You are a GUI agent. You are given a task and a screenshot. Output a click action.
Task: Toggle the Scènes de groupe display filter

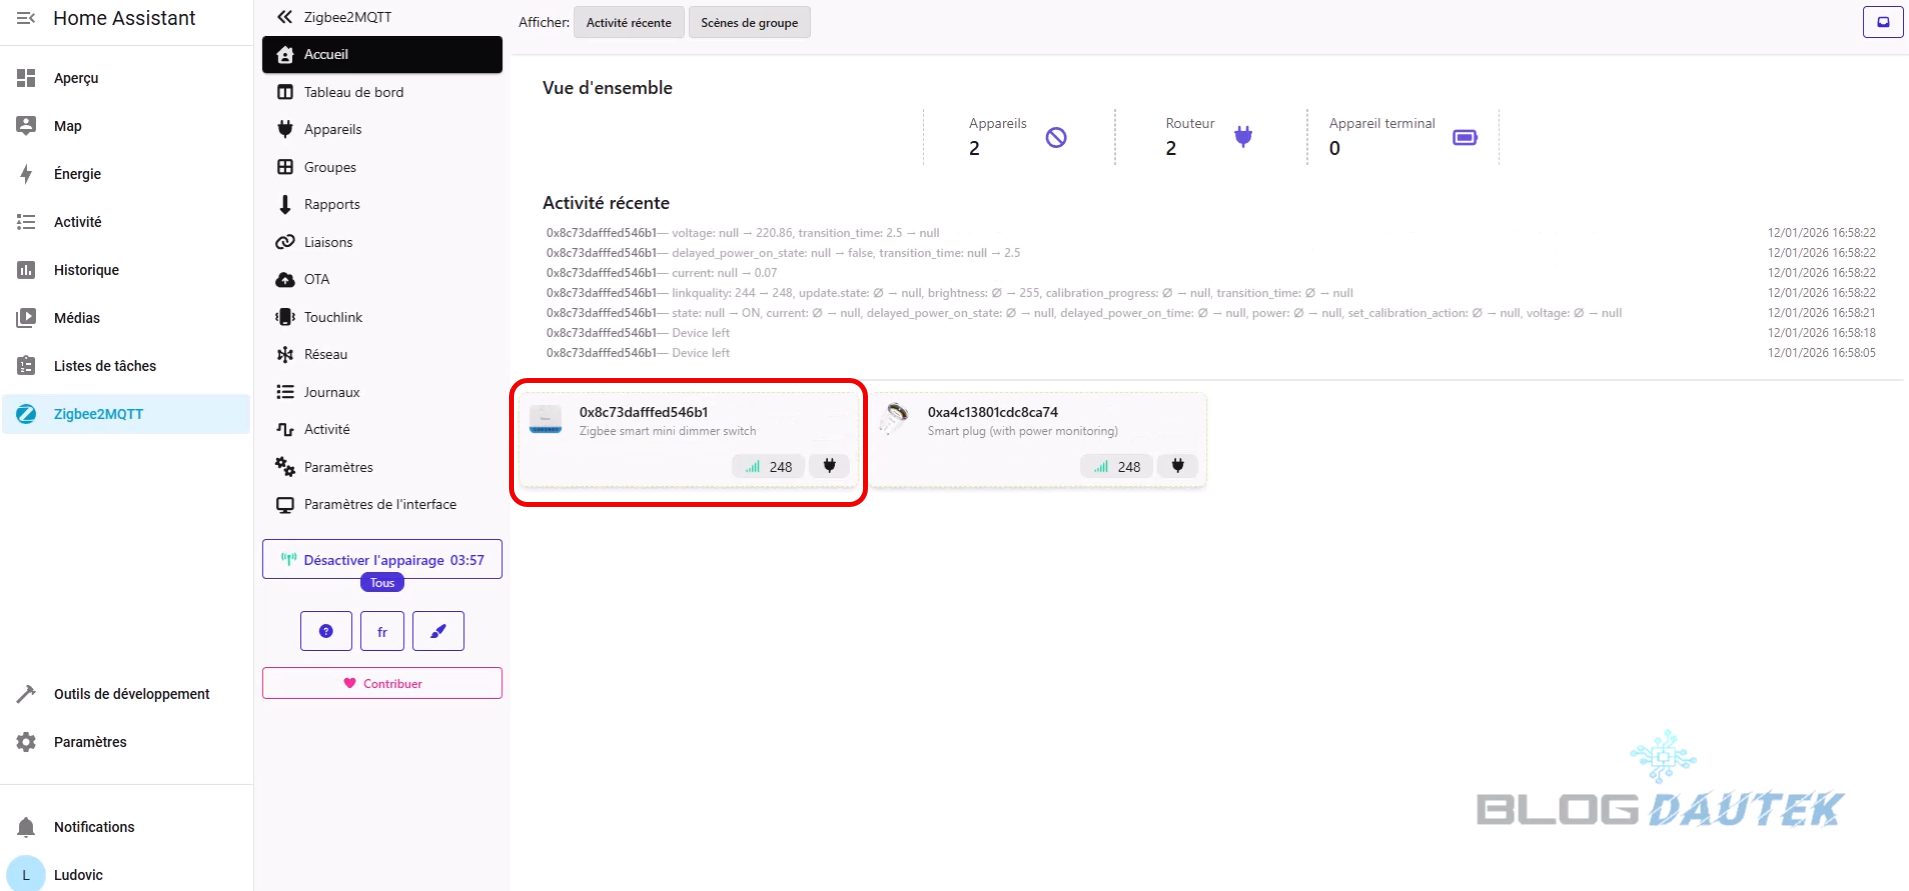coord(749,22)
